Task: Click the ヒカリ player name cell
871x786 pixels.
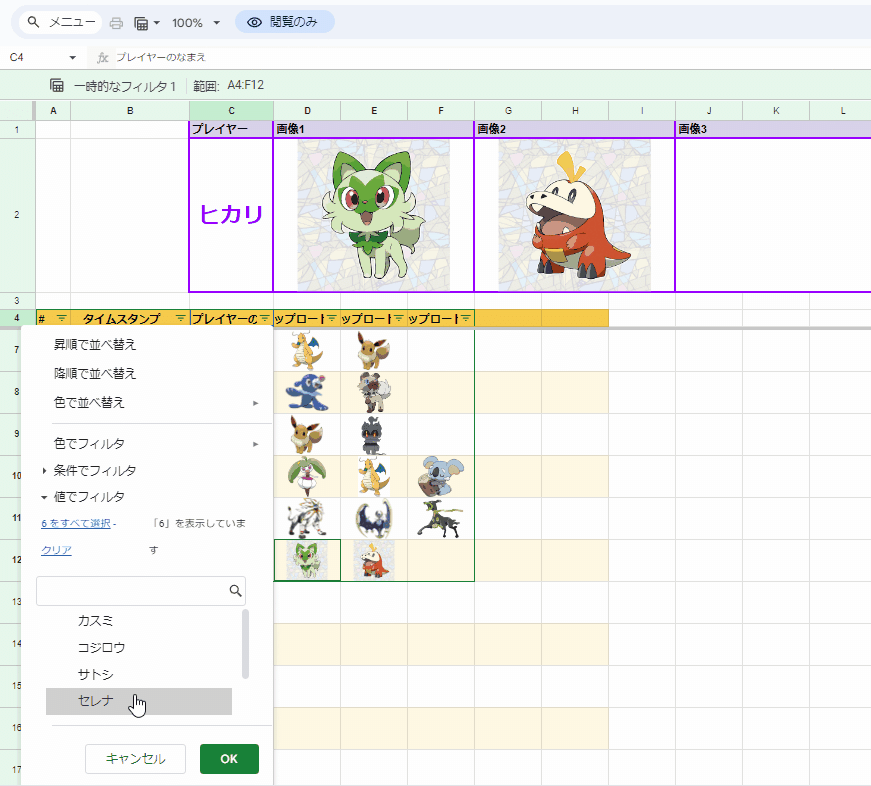Action: click(231, 214)
